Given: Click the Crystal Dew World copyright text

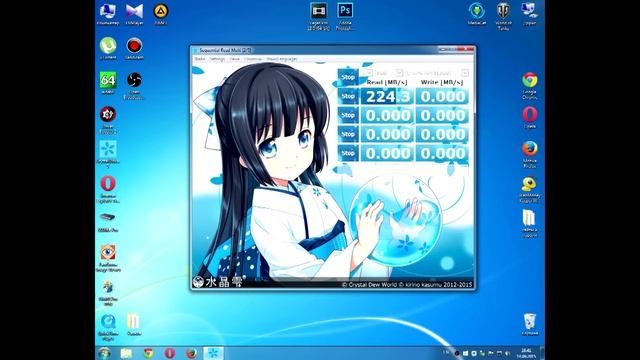Looking at the screenshot, I should click(407, 284).
